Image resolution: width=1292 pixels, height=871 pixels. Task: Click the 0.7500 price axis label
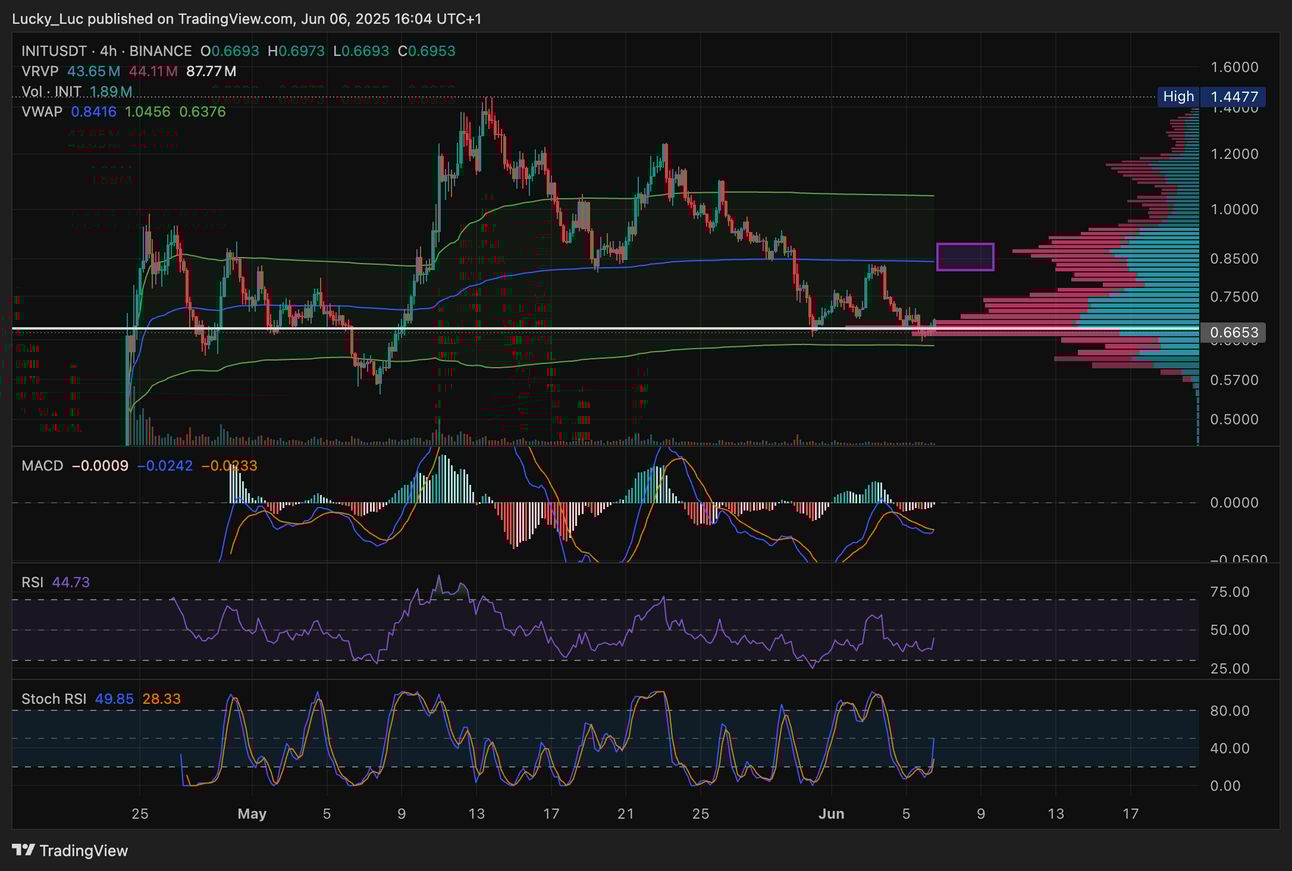click(1234, 297)
